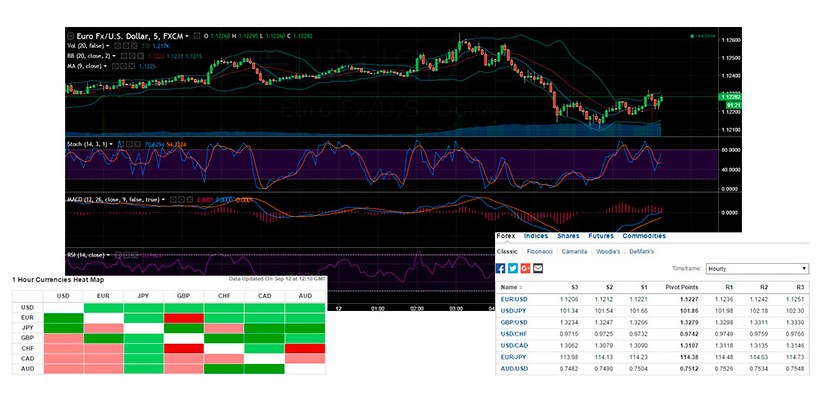This screenshot has width=827, height=415.
Task: Open the EUR/JPY pair link
Action: [x=513, y=357]
